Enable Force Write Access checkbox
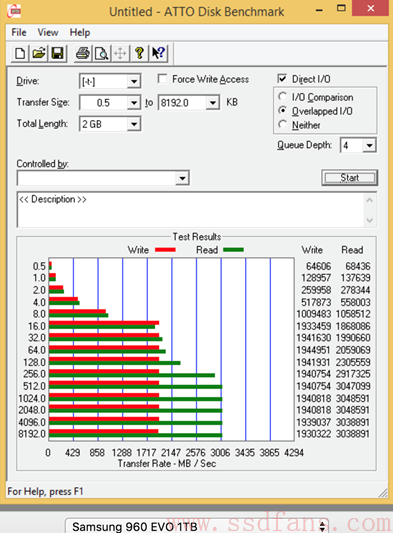This screenshot has height=533, width=393. (x=163, y=79)
